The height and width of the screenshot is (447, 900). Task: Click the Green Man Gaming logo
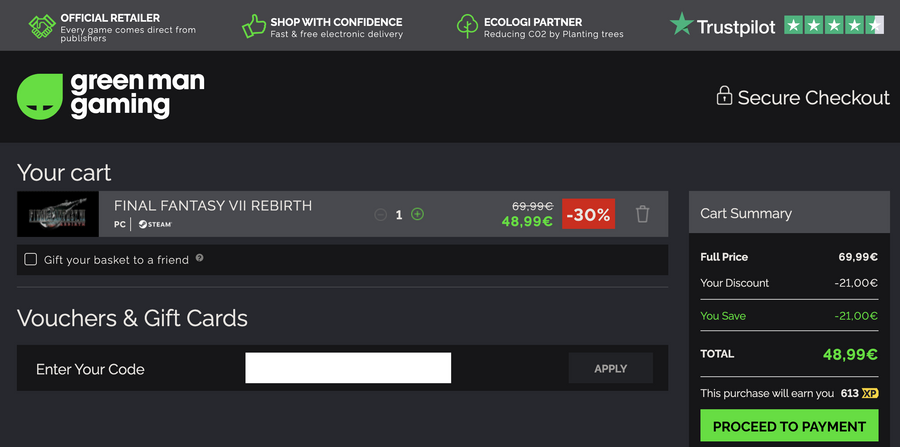point(110,96)
